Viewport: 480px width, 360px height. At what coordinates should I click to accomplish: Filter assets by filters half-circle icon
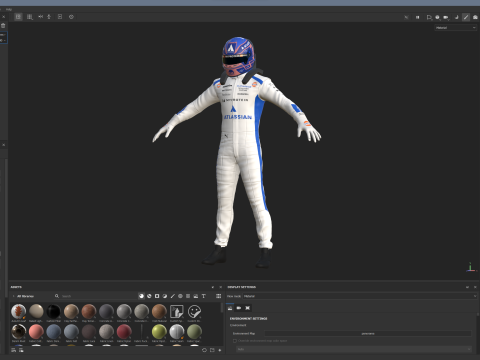click(x=165, y=296)
